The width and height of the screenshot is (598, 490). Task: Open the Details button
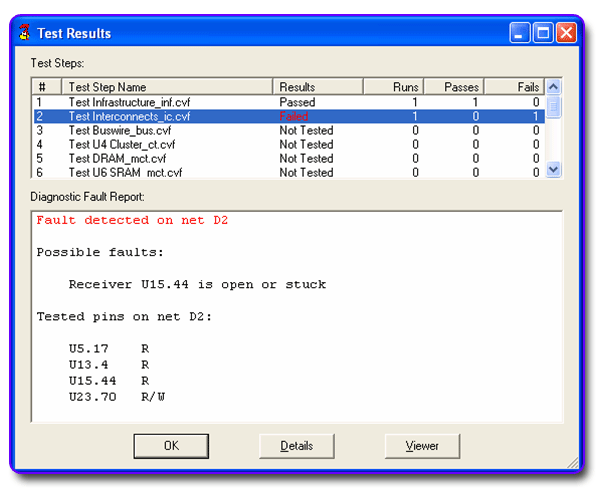(x=296, y=446)
